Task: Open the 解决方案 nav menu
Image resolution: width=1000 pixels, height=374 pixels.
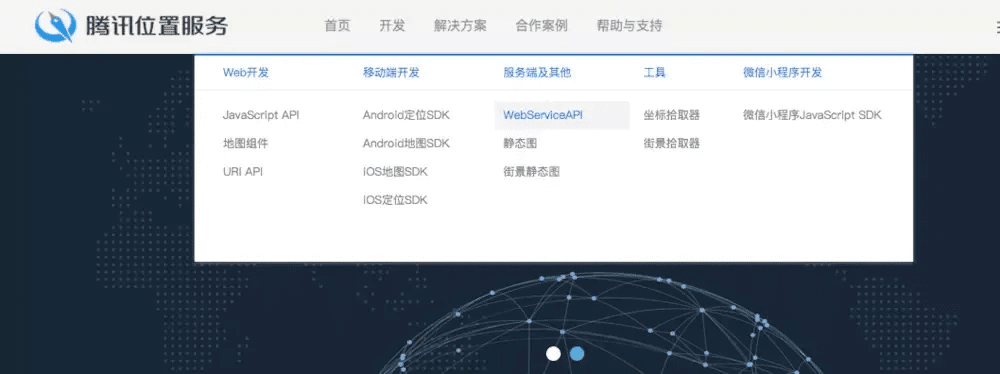Action: click(460, 26)
